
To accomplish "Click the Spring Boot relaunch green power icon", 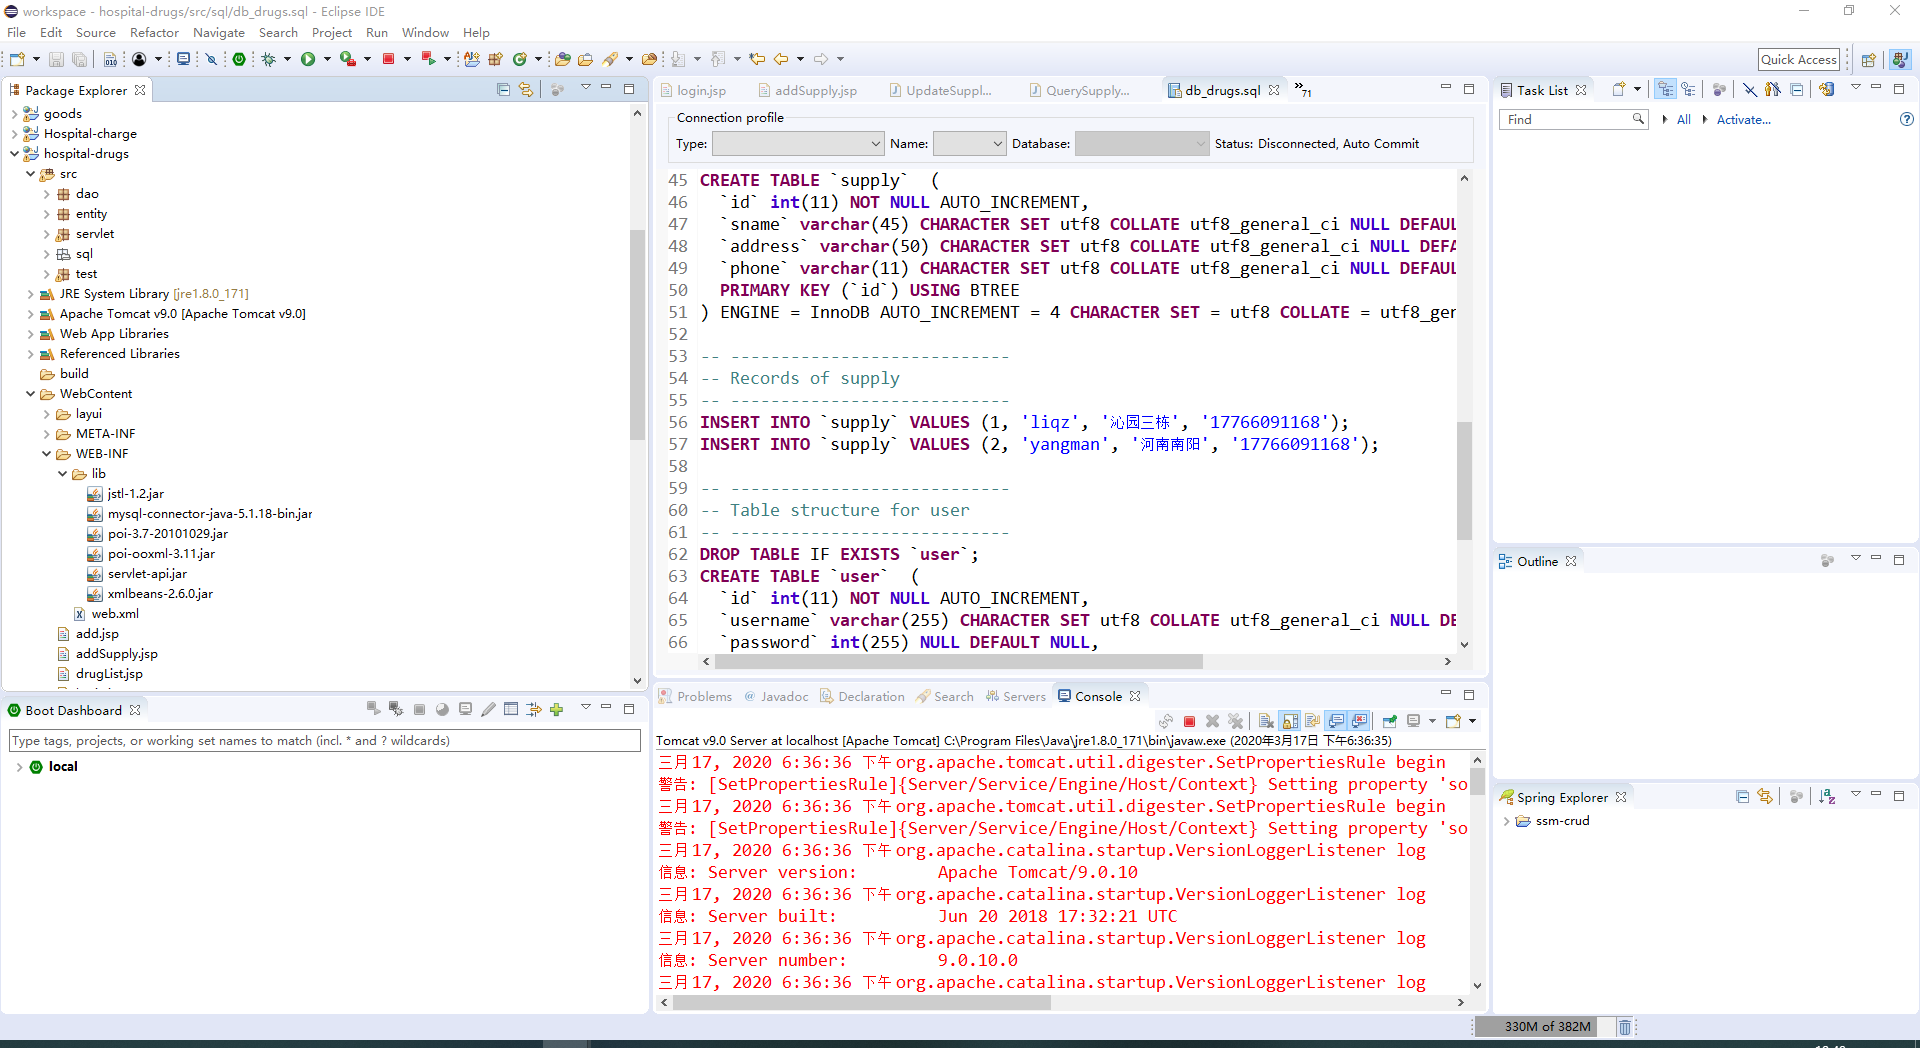I will 239,59.
